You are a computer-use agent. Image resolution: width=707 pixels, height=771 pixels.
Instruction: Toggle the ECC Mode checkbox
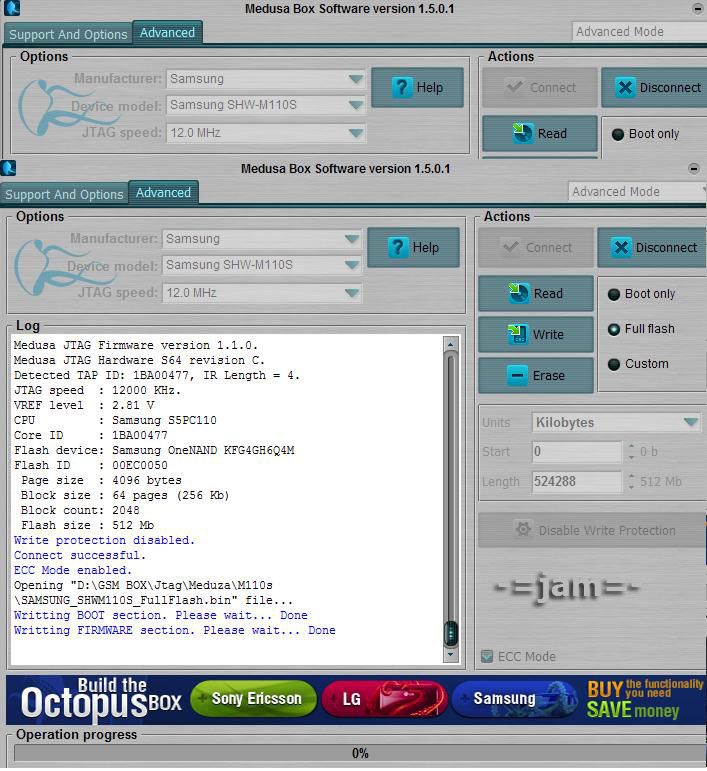pyautogui.click(x=487, y=656)
